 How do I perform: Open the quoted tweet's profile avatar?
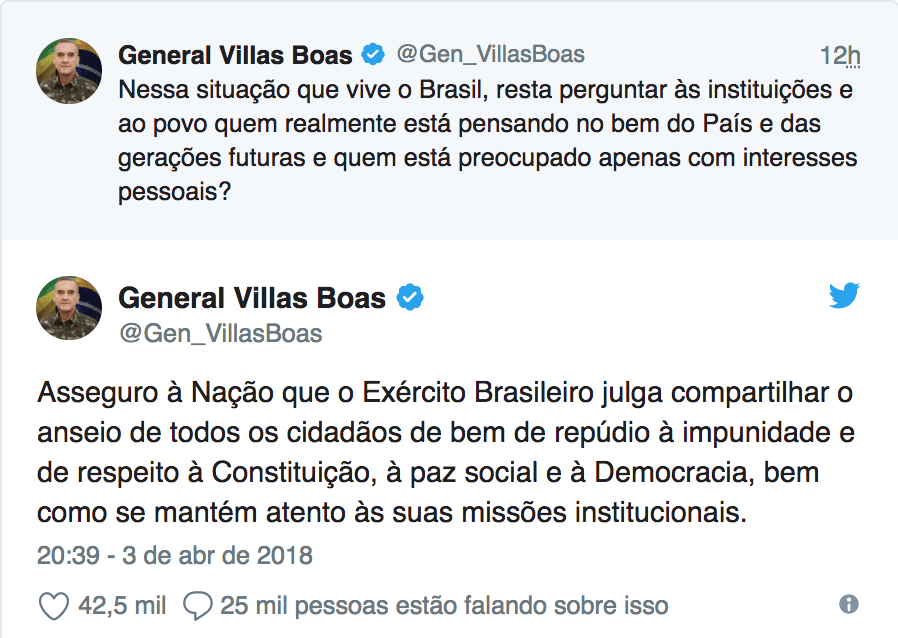[69, 71]
